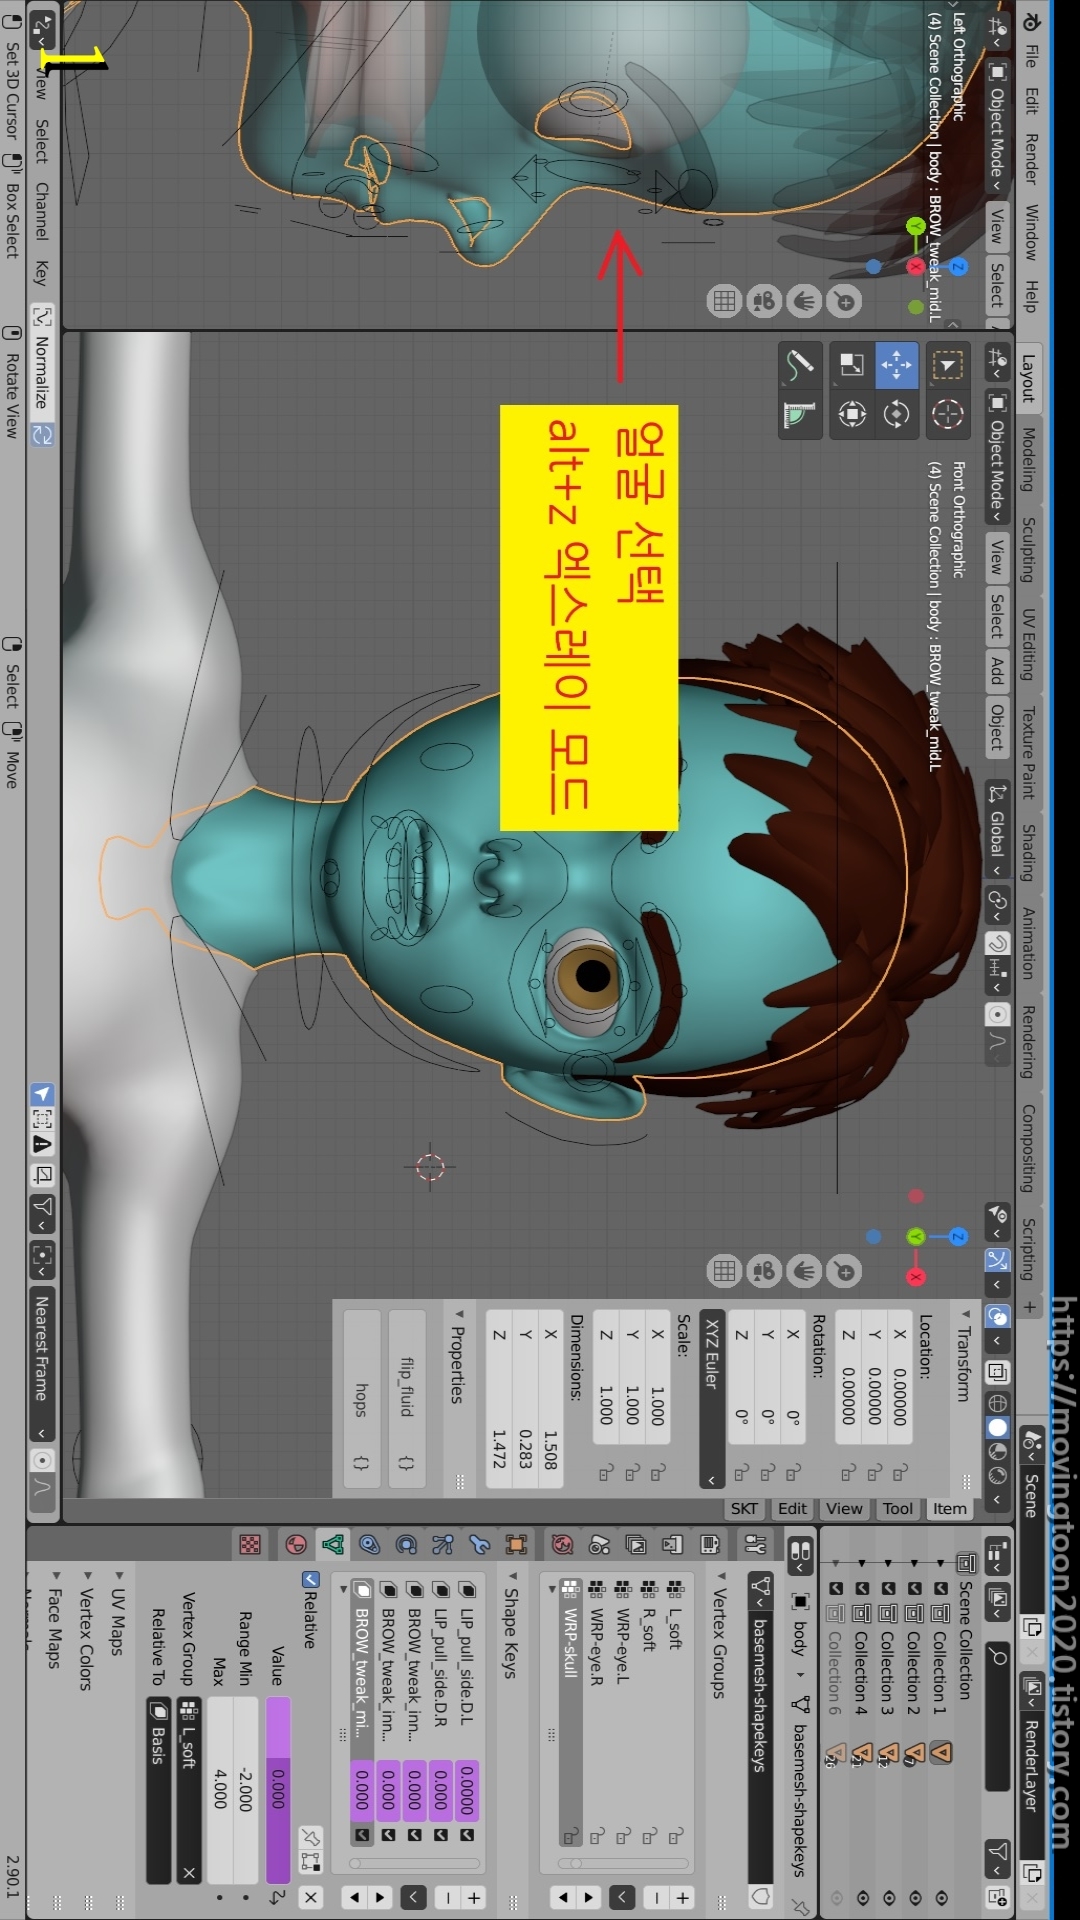Switch to the Shading workspace tab
The height and width of the screenshot is (1920, 1080).
[1029, 851]
